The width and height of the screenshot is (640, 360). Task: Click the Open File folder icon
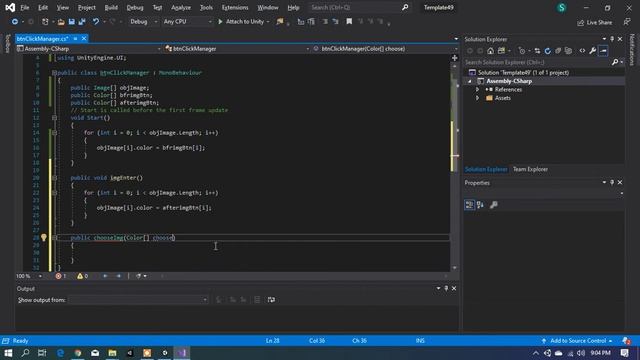coord(61,22)
